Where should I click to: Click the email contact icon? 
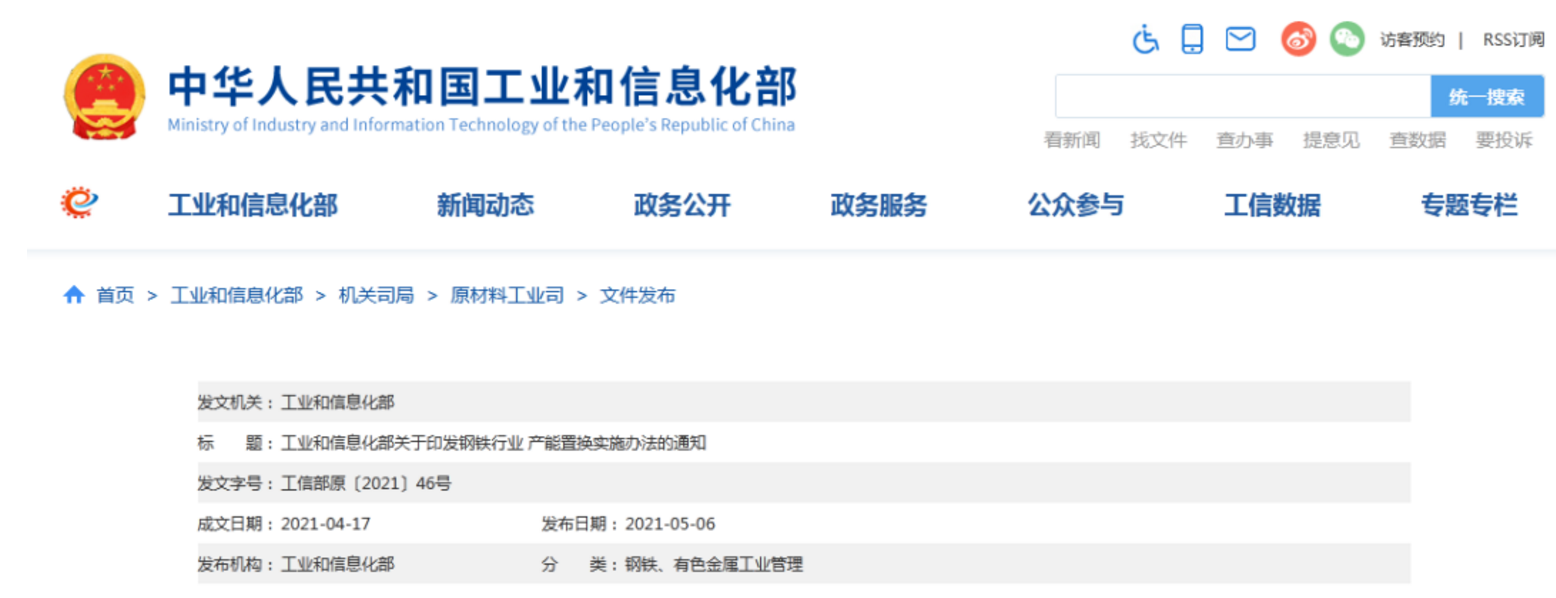1240,40
